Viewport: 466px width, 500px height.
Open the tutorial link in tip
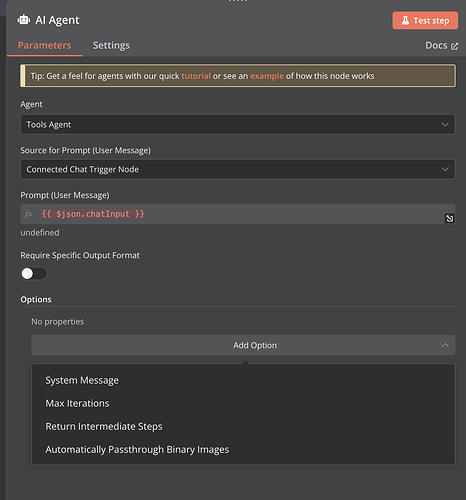pos(196,76)
